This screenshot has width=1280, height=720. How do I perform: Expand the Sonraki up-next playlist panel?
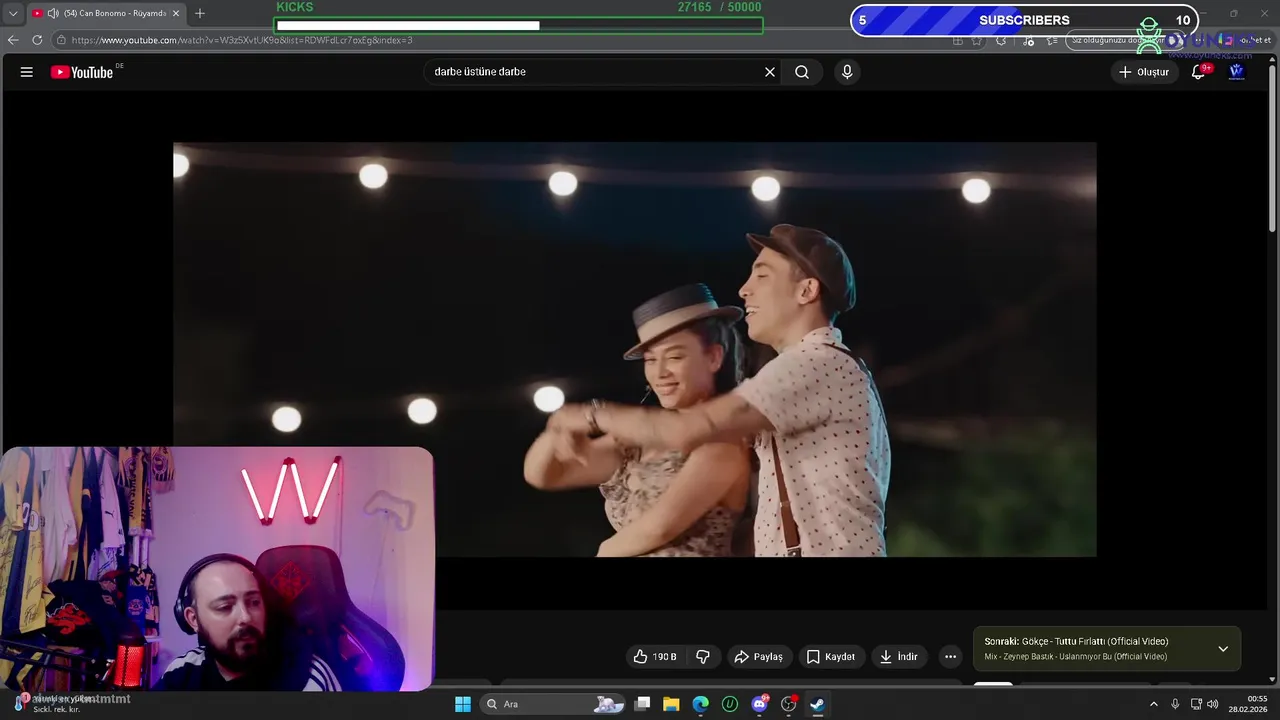[1223, 649]
